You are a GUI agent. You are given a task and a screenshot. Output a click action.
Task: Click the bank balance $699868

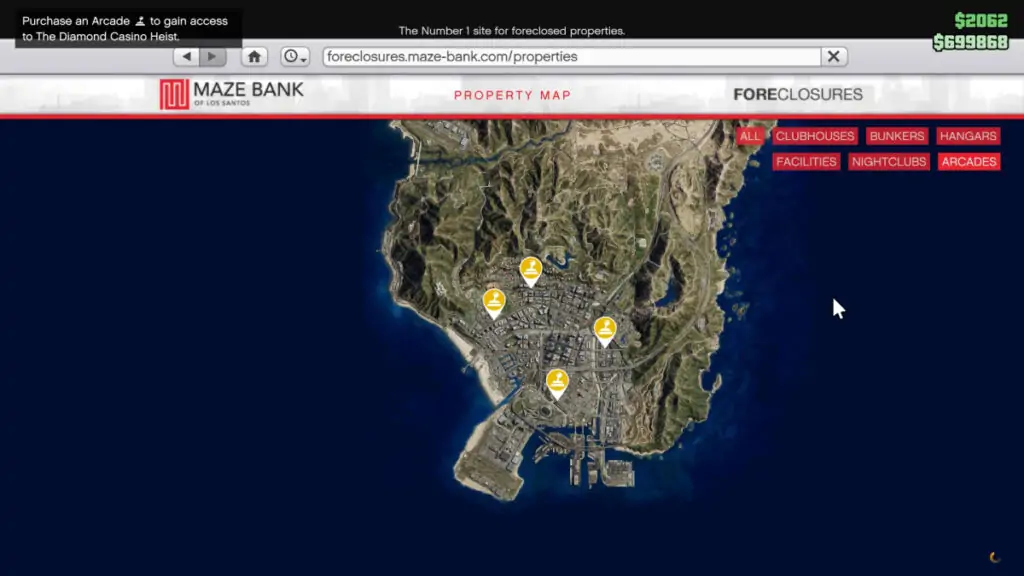pyautogui.click(x=970, y=42)
